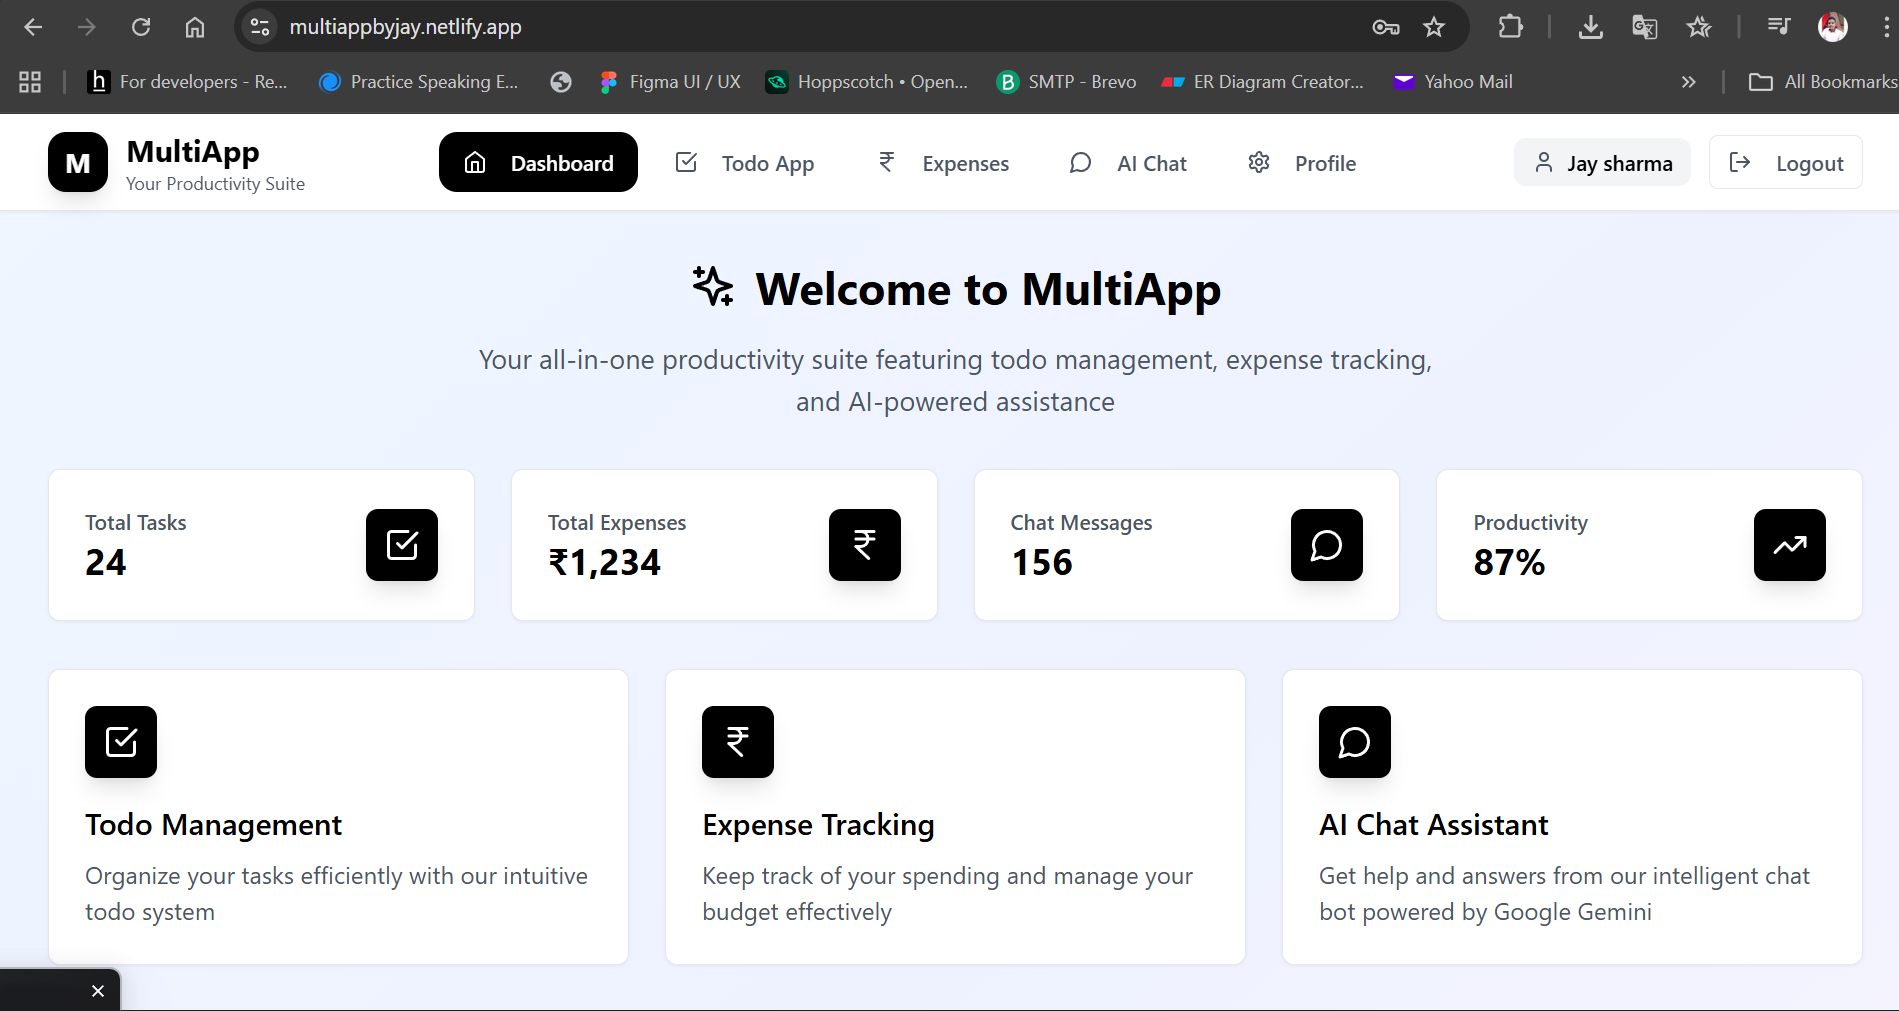Image resolution: width=1899 pixels, height=1011 pixels.
Task: Open the Chrome three-dot menu
Action: coord(1883,27)
